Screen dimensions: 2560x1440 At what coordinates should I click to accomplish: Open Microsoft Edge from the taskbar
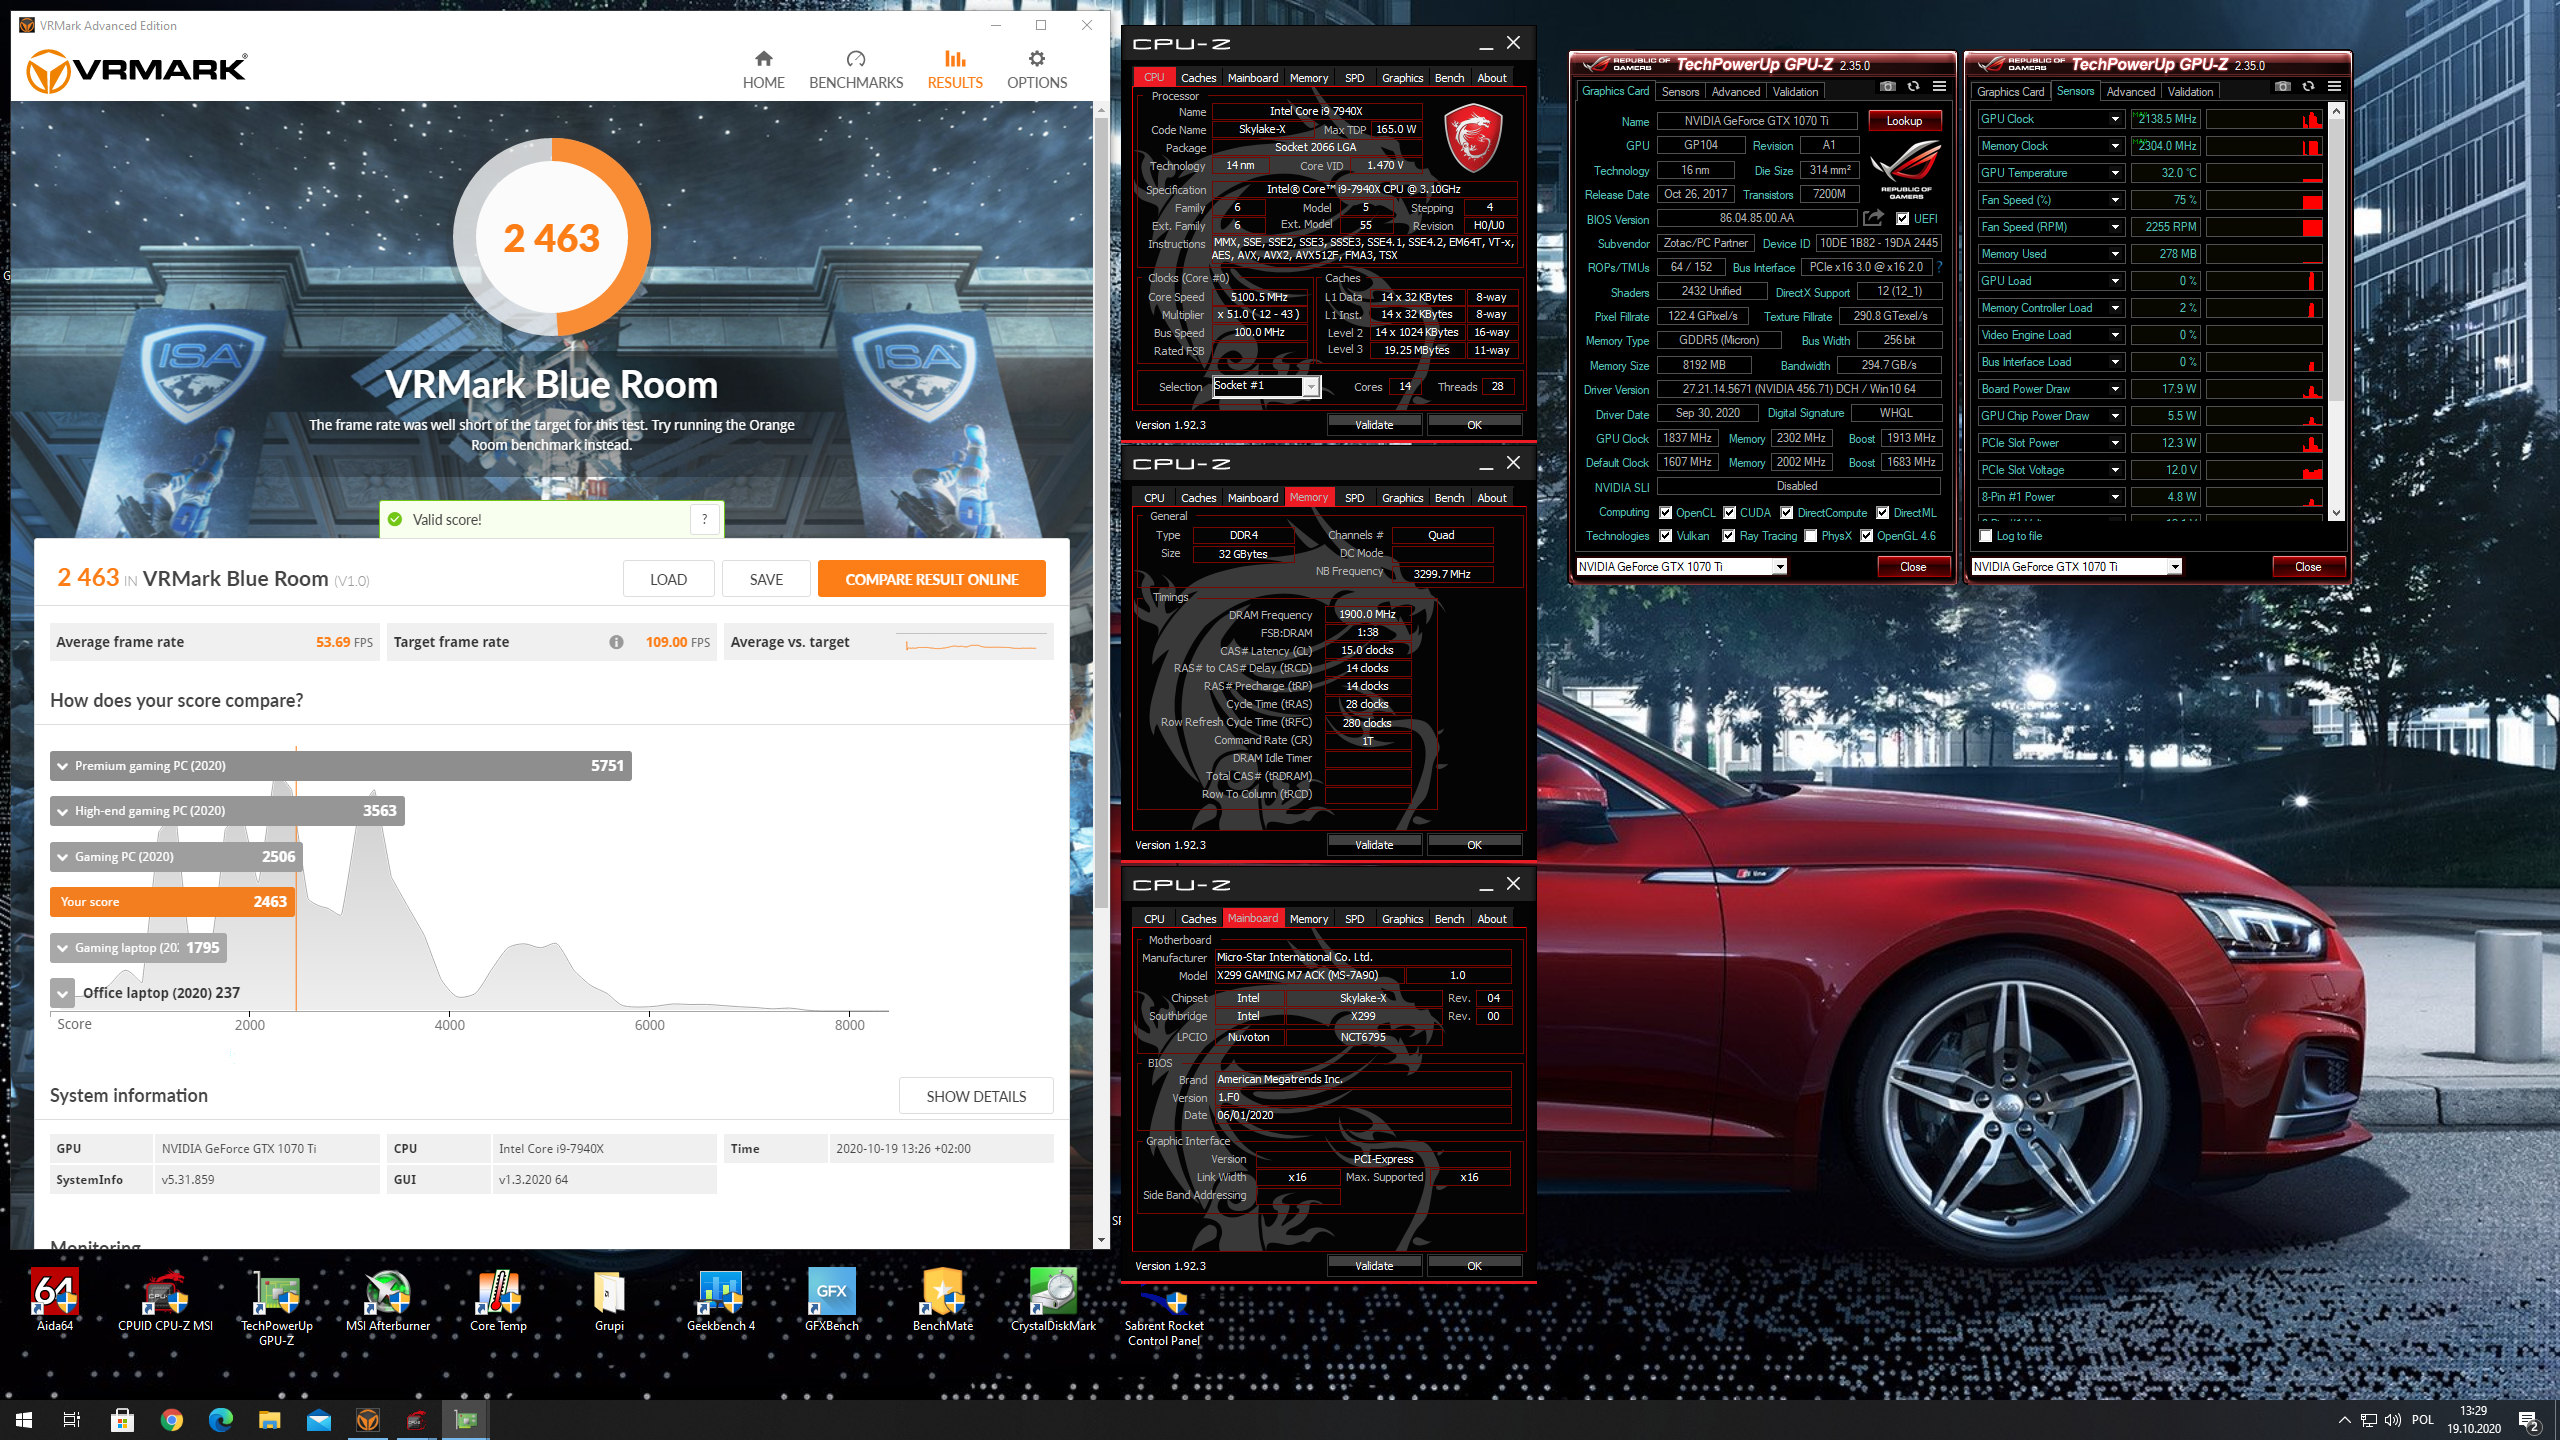click(x=220, y=1420)
